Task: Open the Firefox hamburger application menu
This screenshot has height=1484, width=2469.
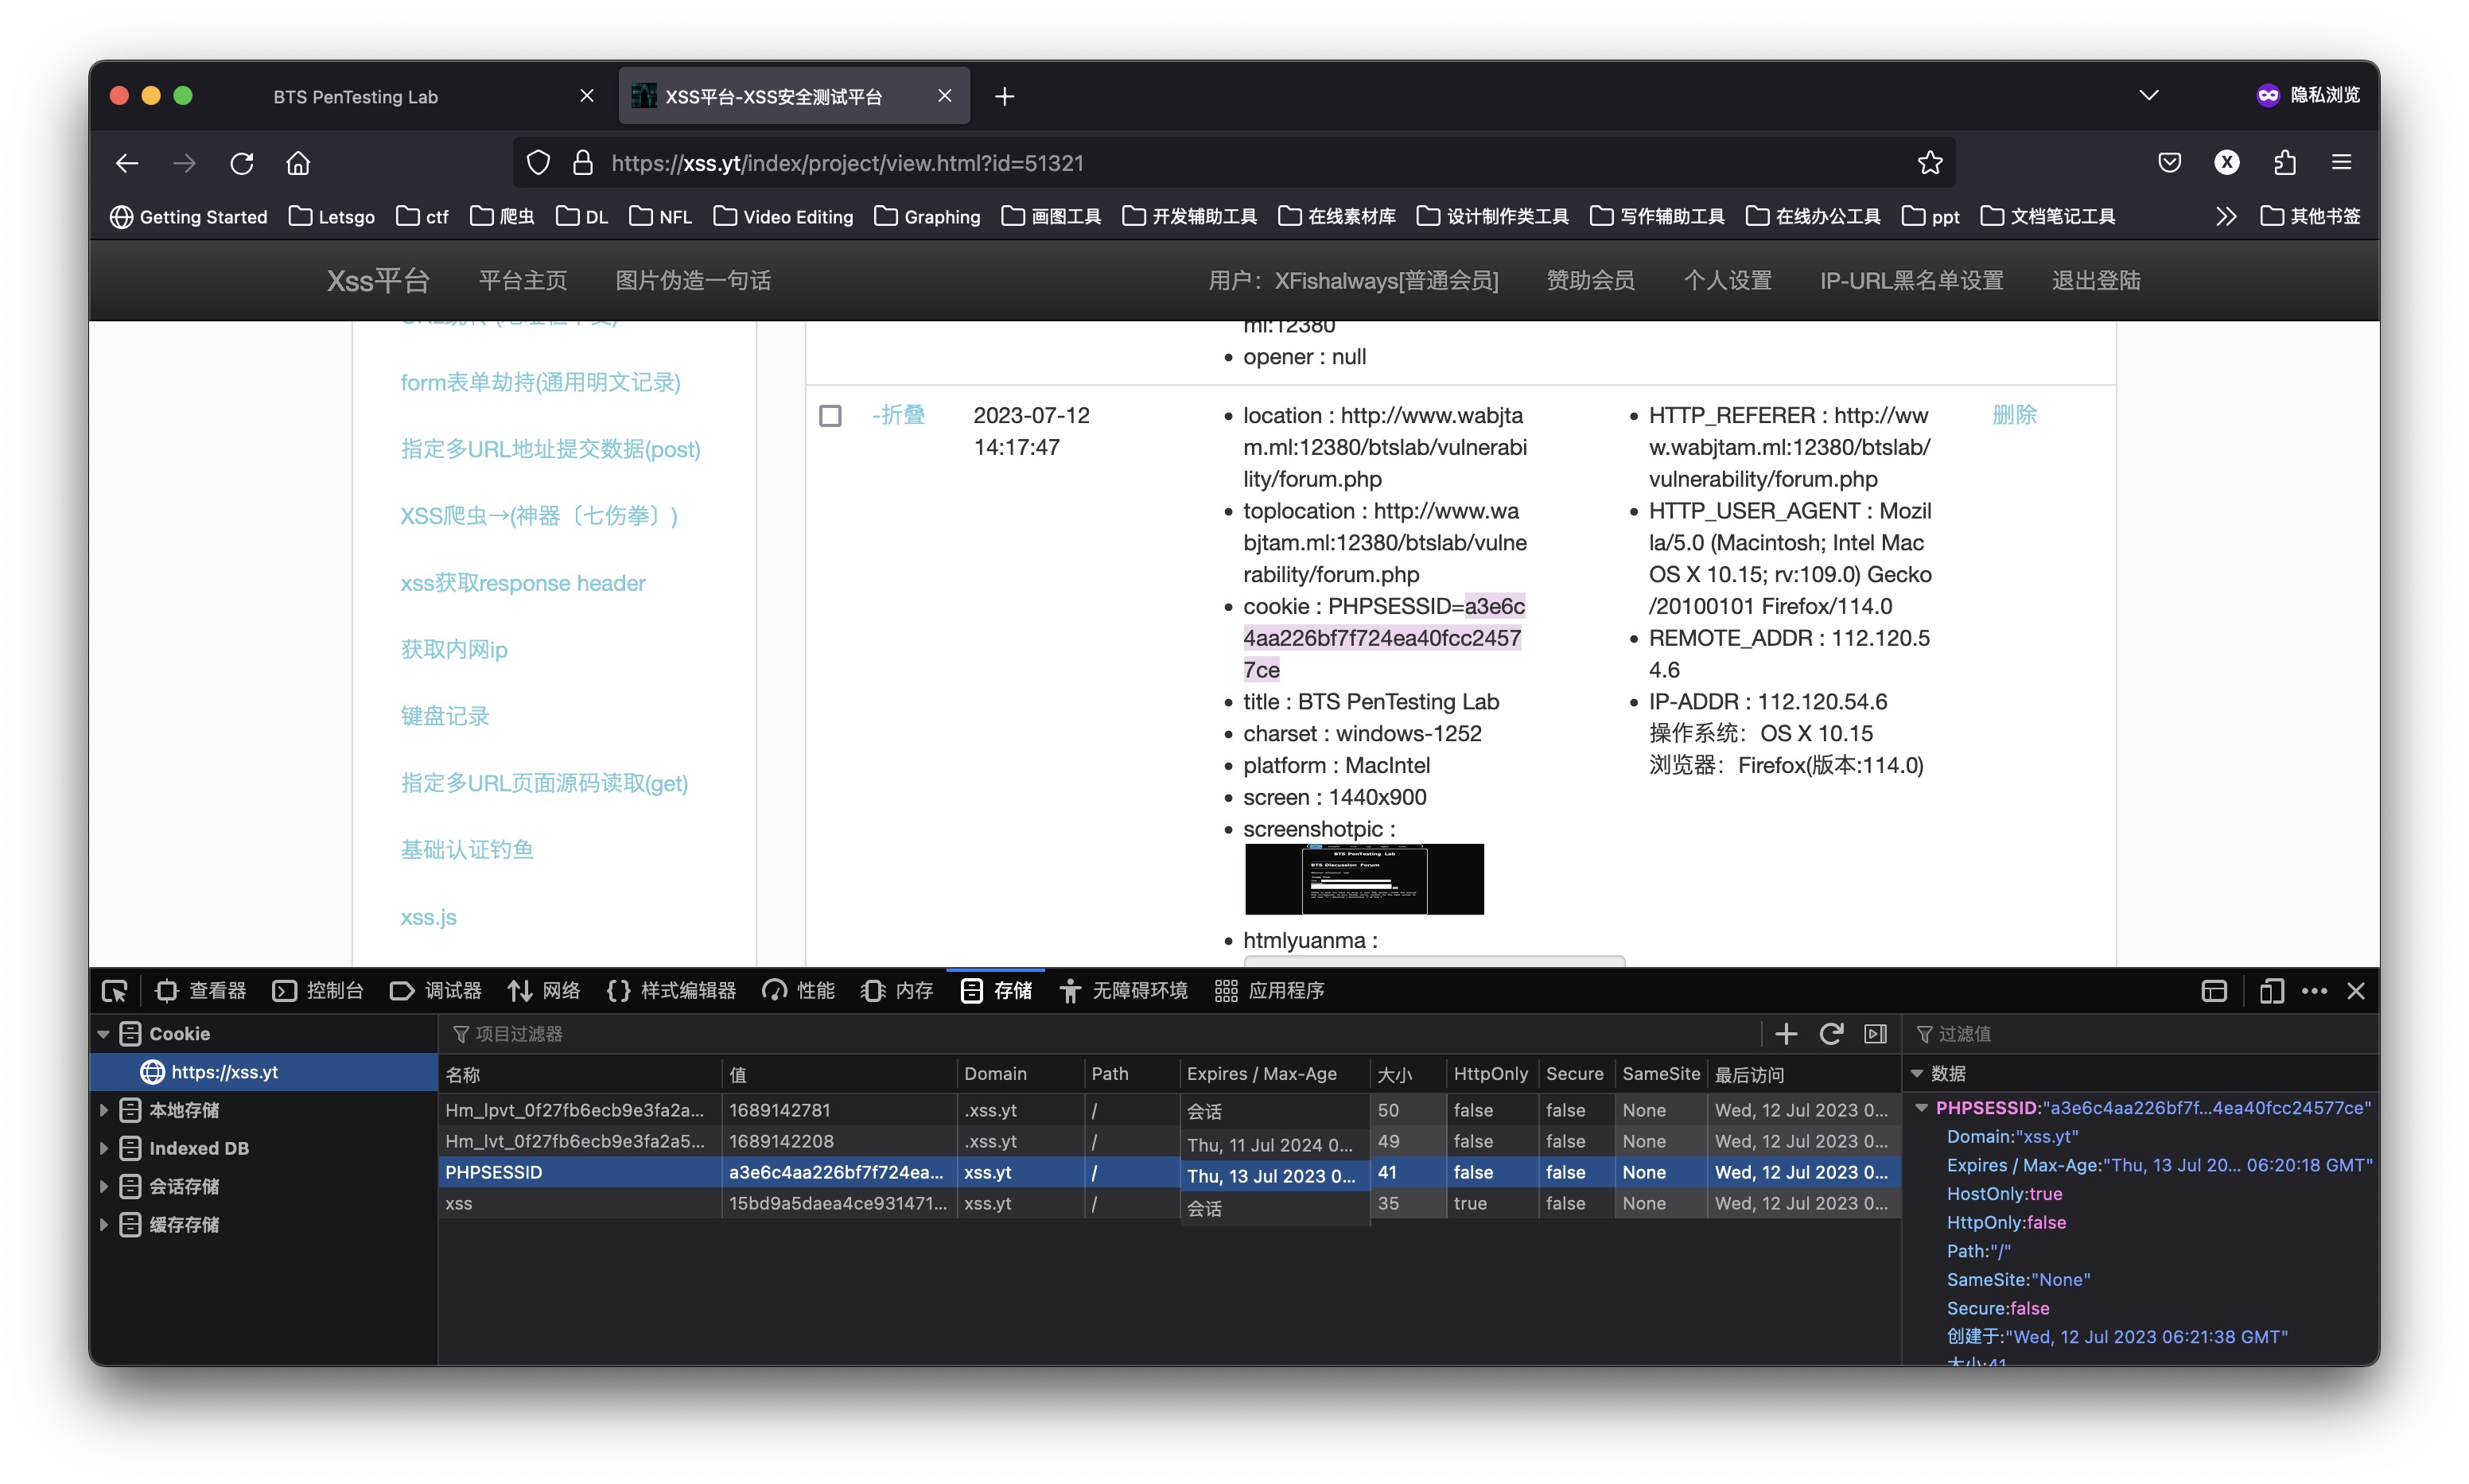Action: 2341,162
